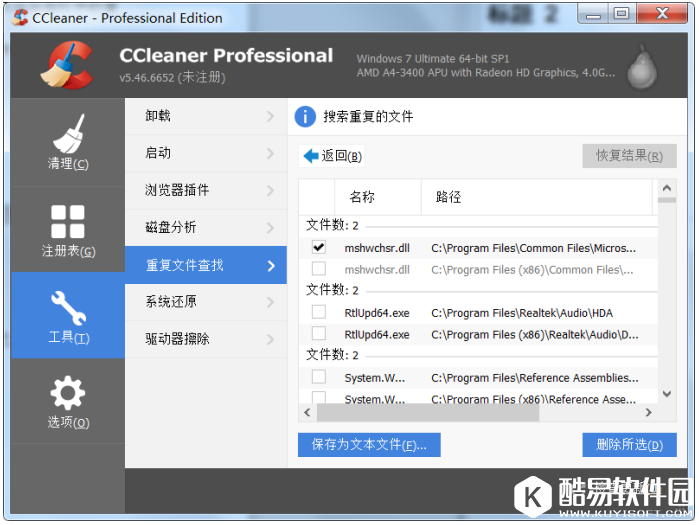
Task: Expand the 卸载 menu chevron
Action: point(270,116)
